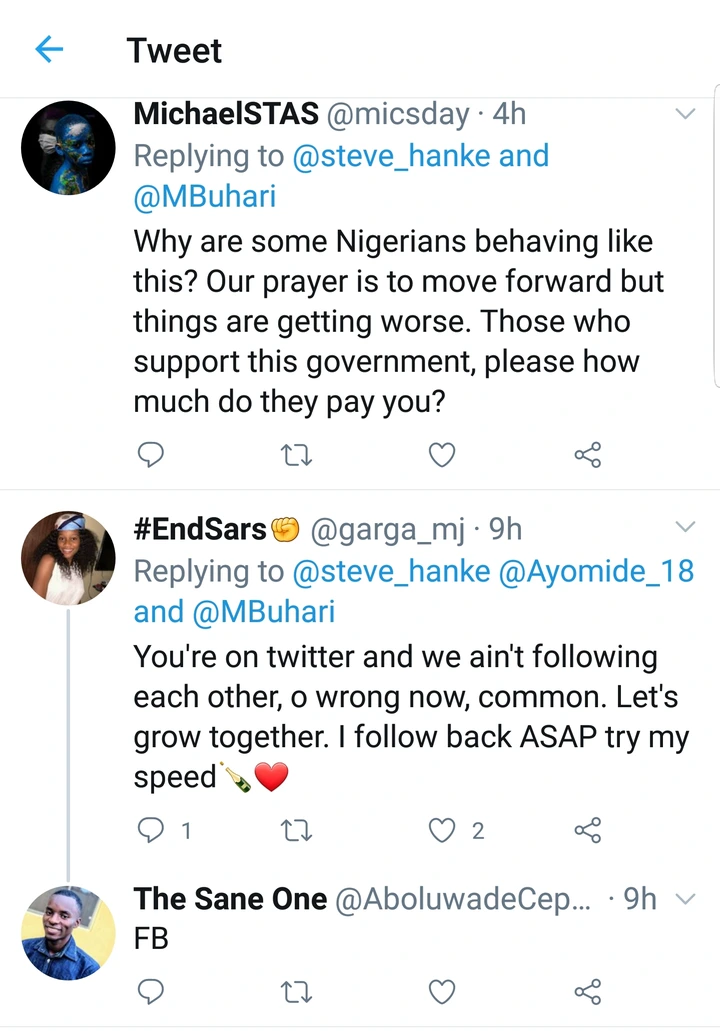
Task: Retweet the #EndSars tweet
Action: [x=296, y=829]
